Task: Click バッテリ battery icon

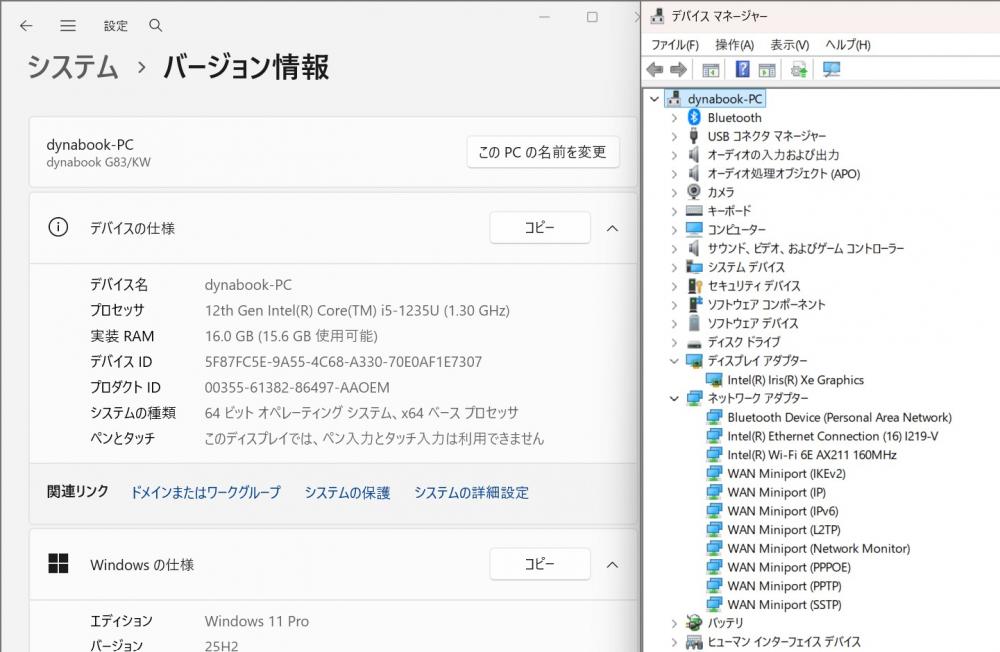Action: (694, 623)
